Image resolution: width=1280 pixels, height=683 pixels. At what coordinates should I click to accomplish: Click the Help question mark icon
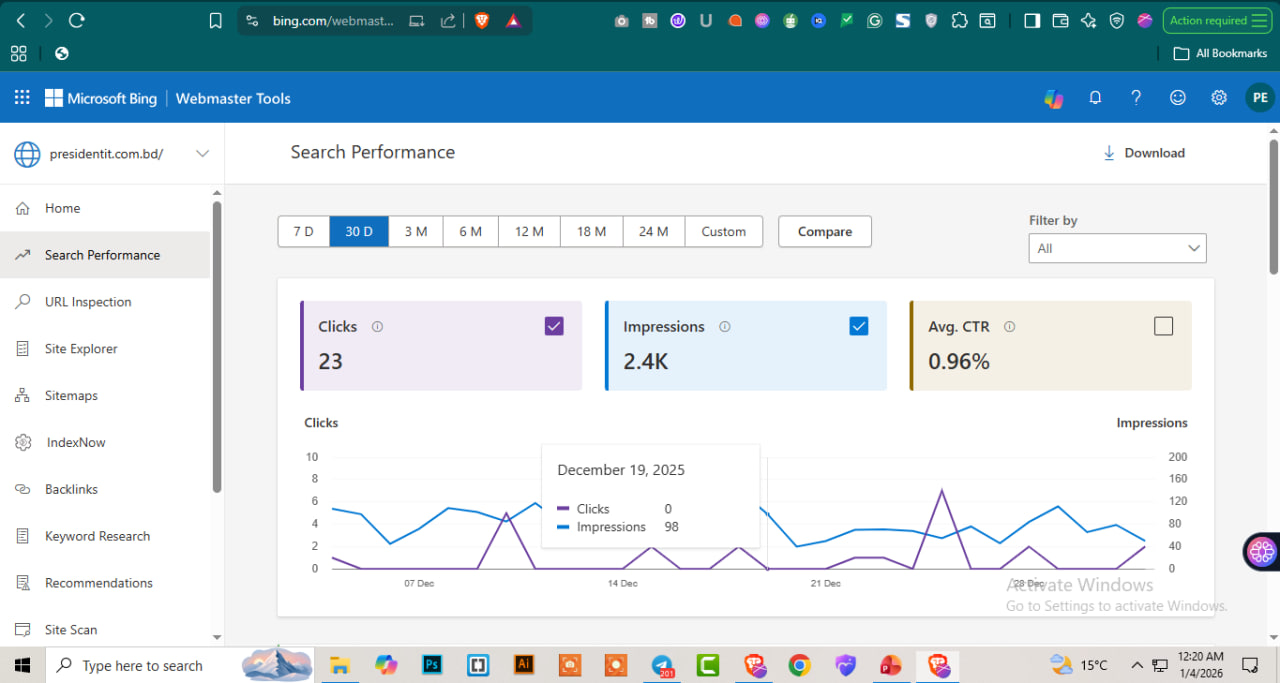tap(1136, 98)
